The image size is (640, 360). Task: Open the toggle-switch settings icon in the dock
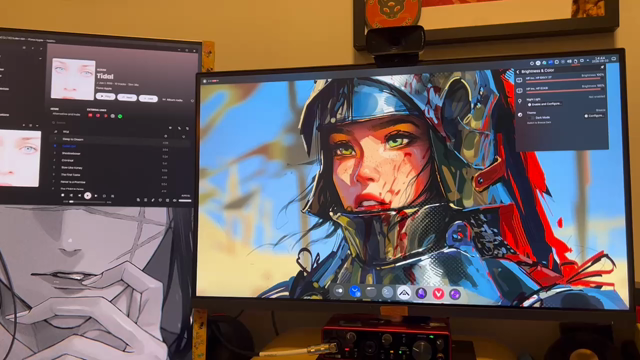tap(339, 291)
